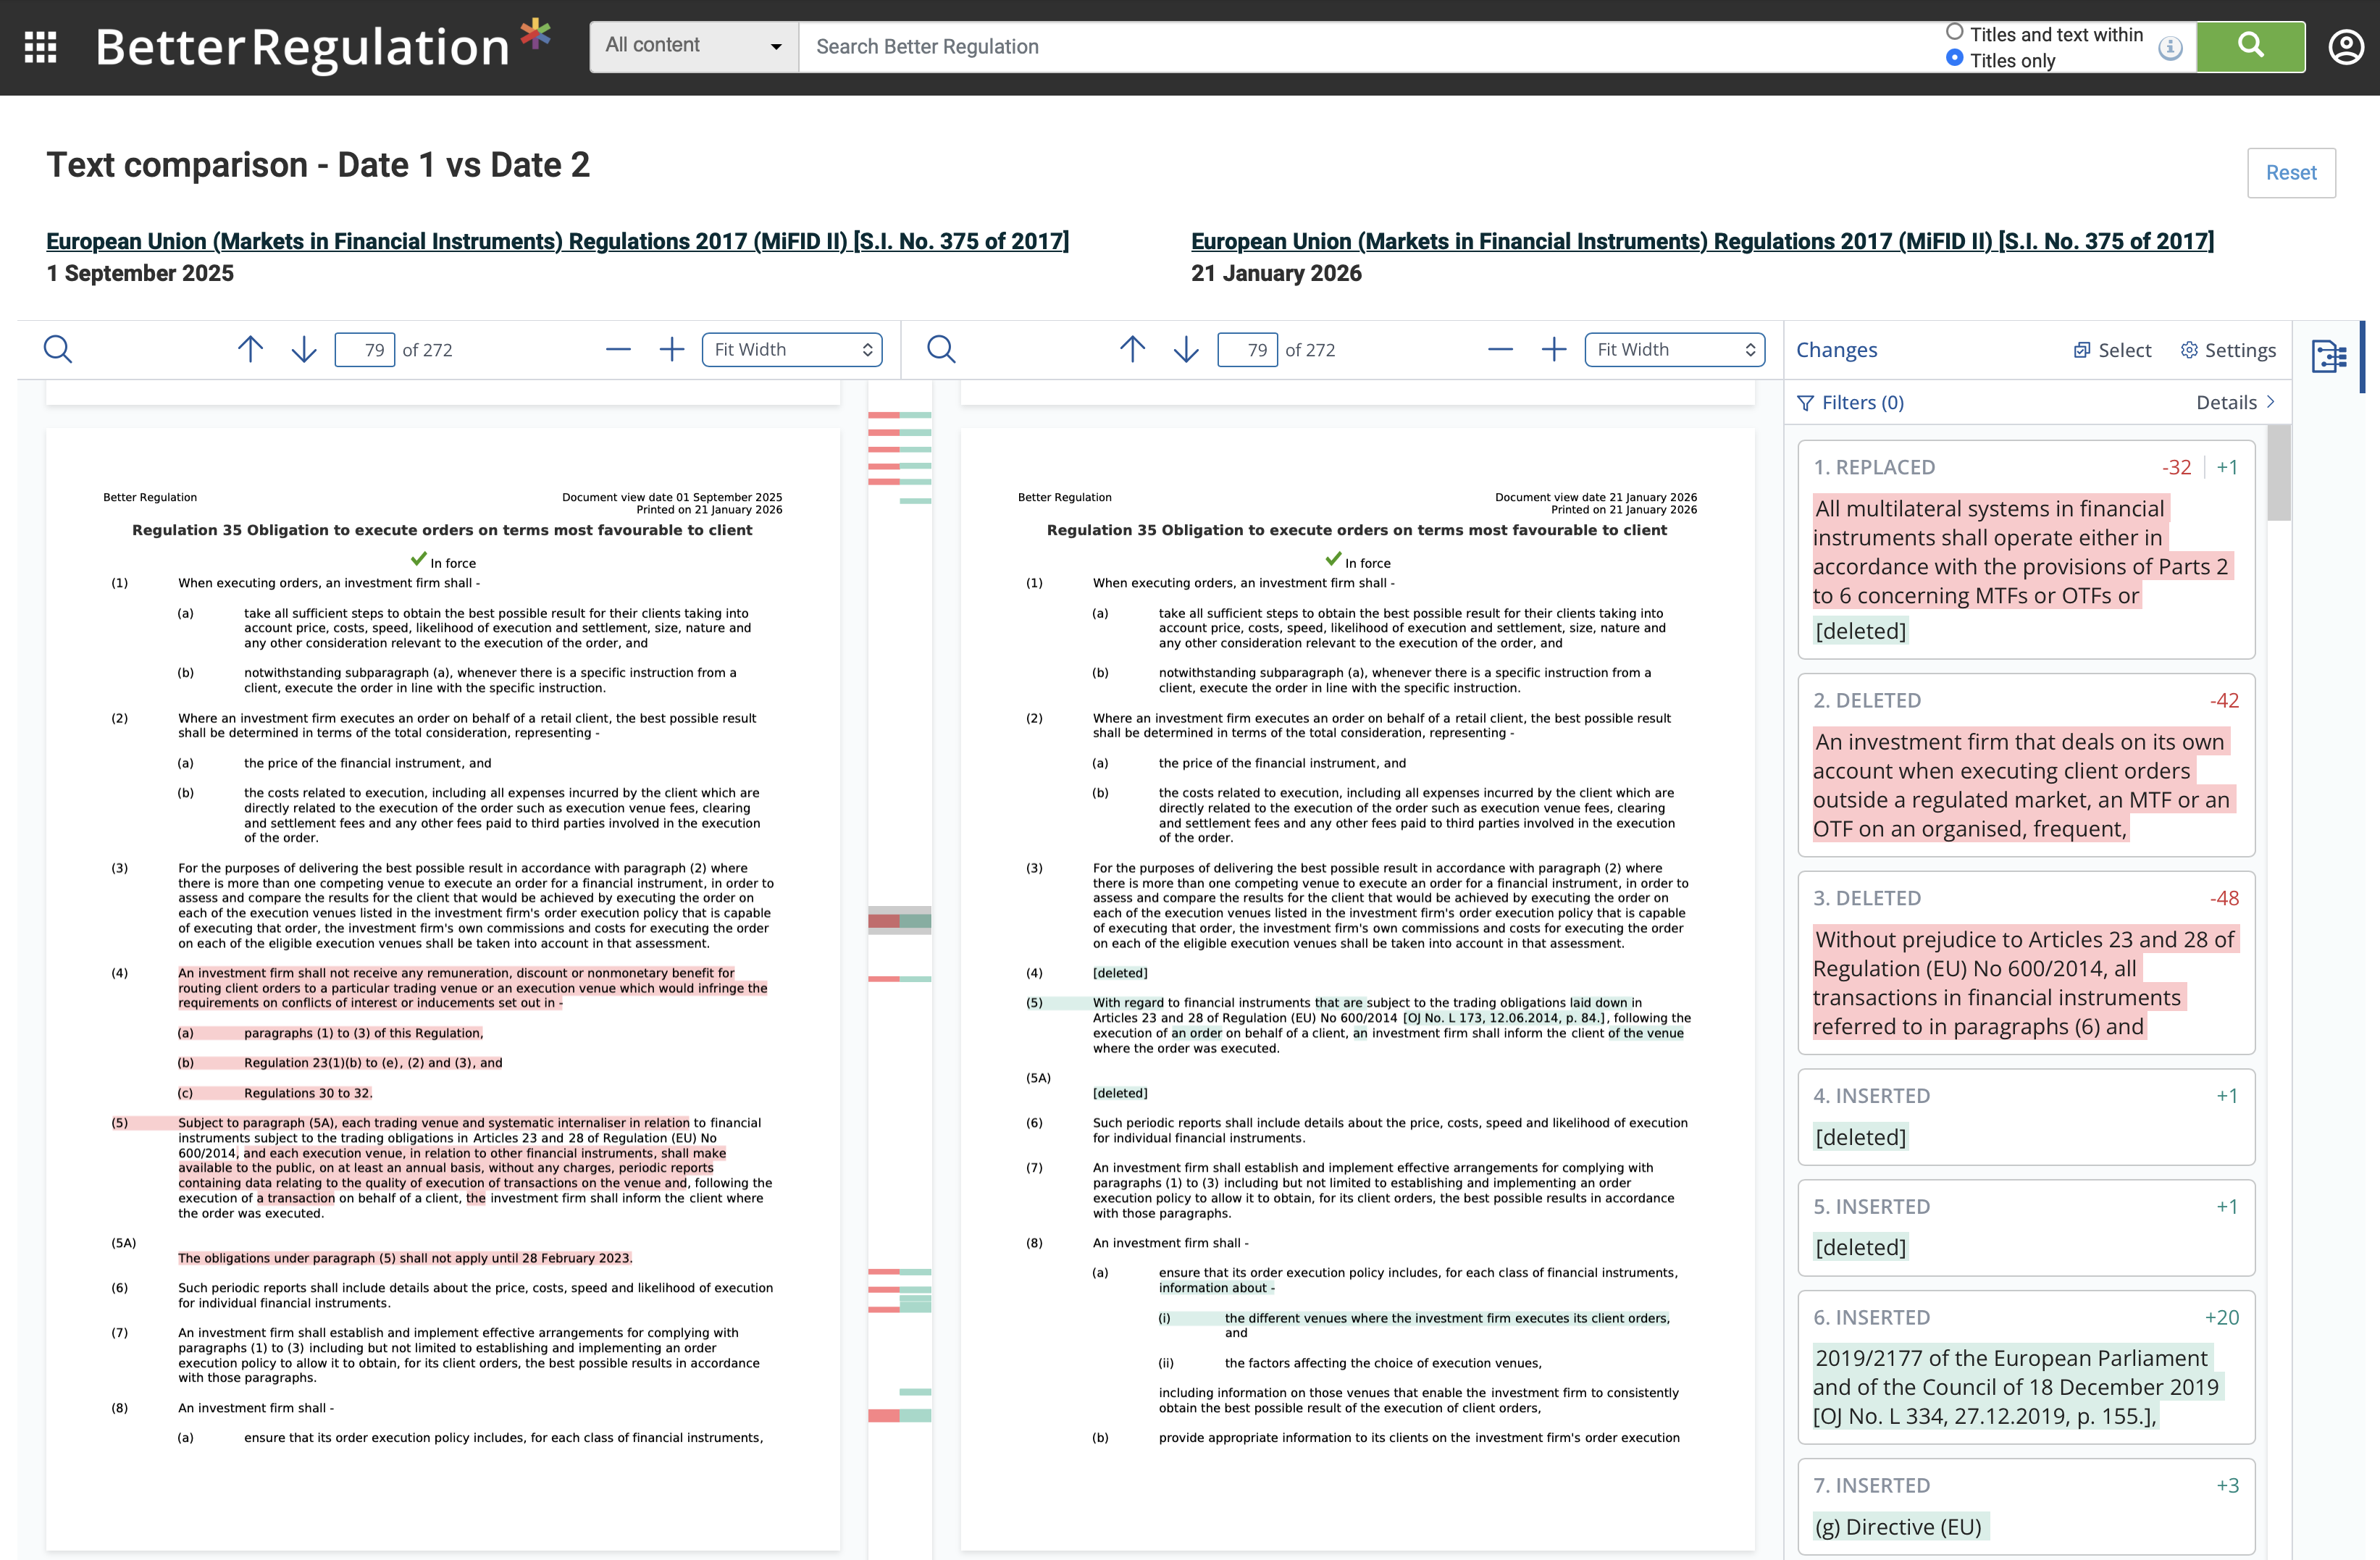Zoom out on the right document

point(1500,349)
